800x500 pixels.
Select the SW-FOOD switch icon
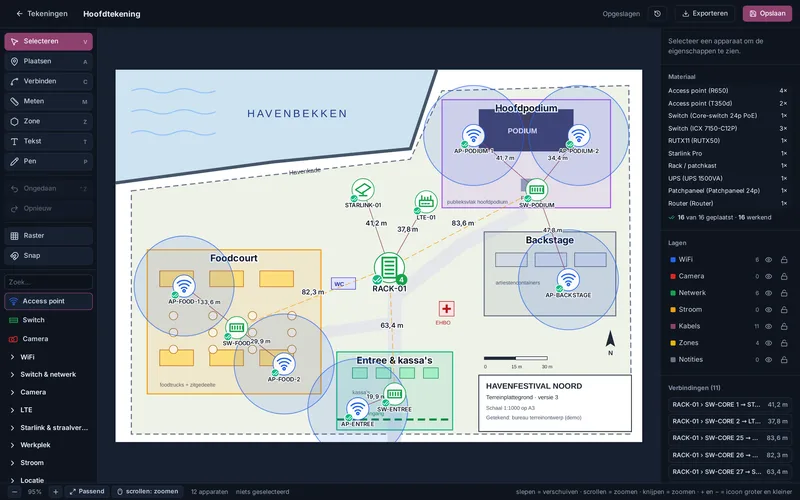tap(236, 328)
